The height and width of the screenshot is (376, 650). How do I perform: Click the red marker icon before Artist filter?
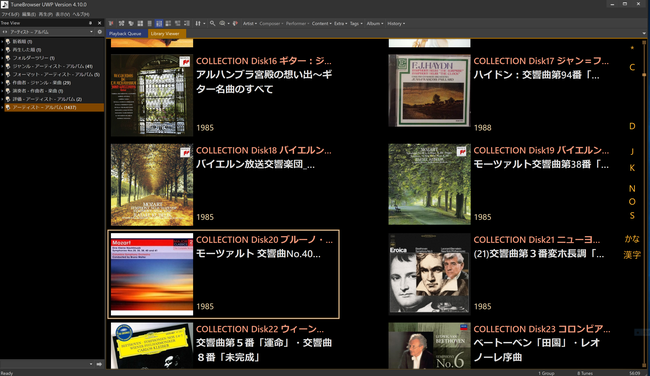[x=235, y=23]
